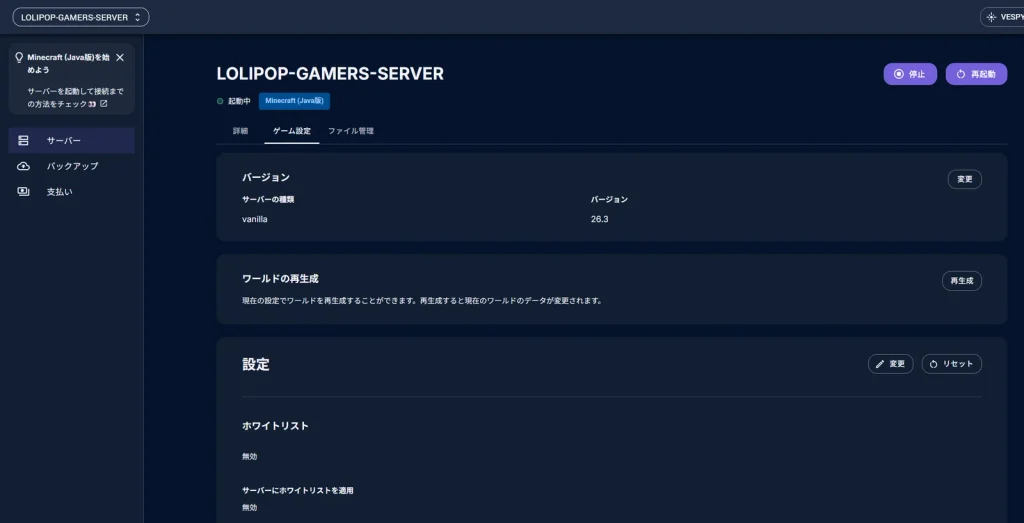The image size is (1024, 523).
Task: Open the external link icon in tip
Action: 103,104
